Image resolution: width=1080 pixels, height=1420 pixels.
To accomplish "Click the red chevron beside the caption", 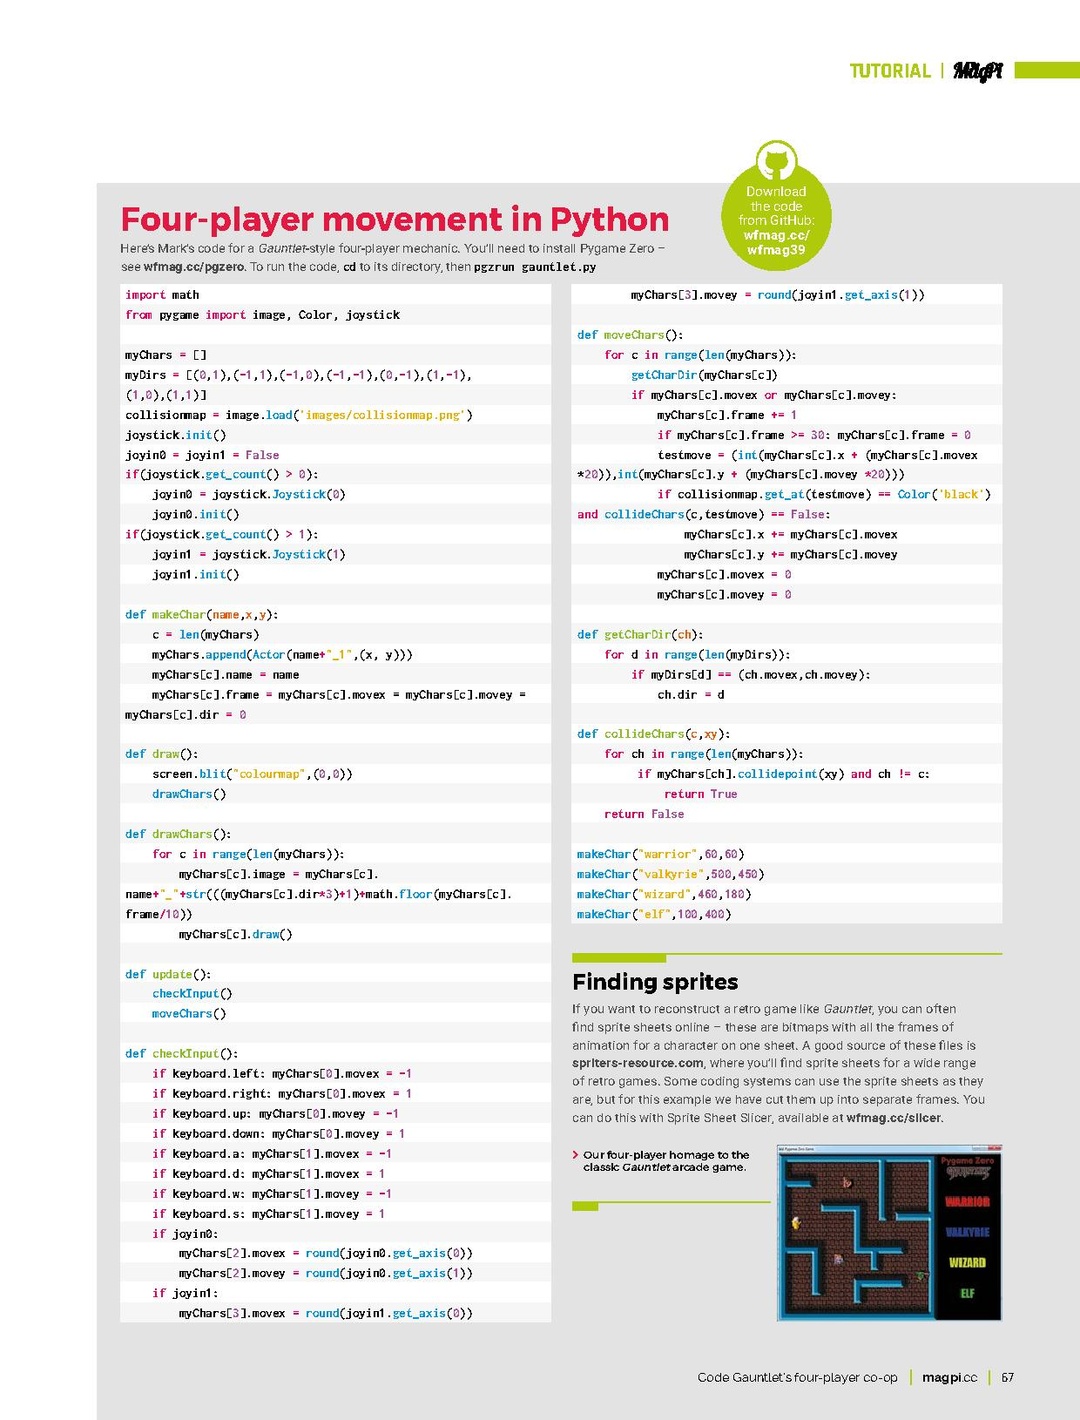I will (x=575, y=1155).
